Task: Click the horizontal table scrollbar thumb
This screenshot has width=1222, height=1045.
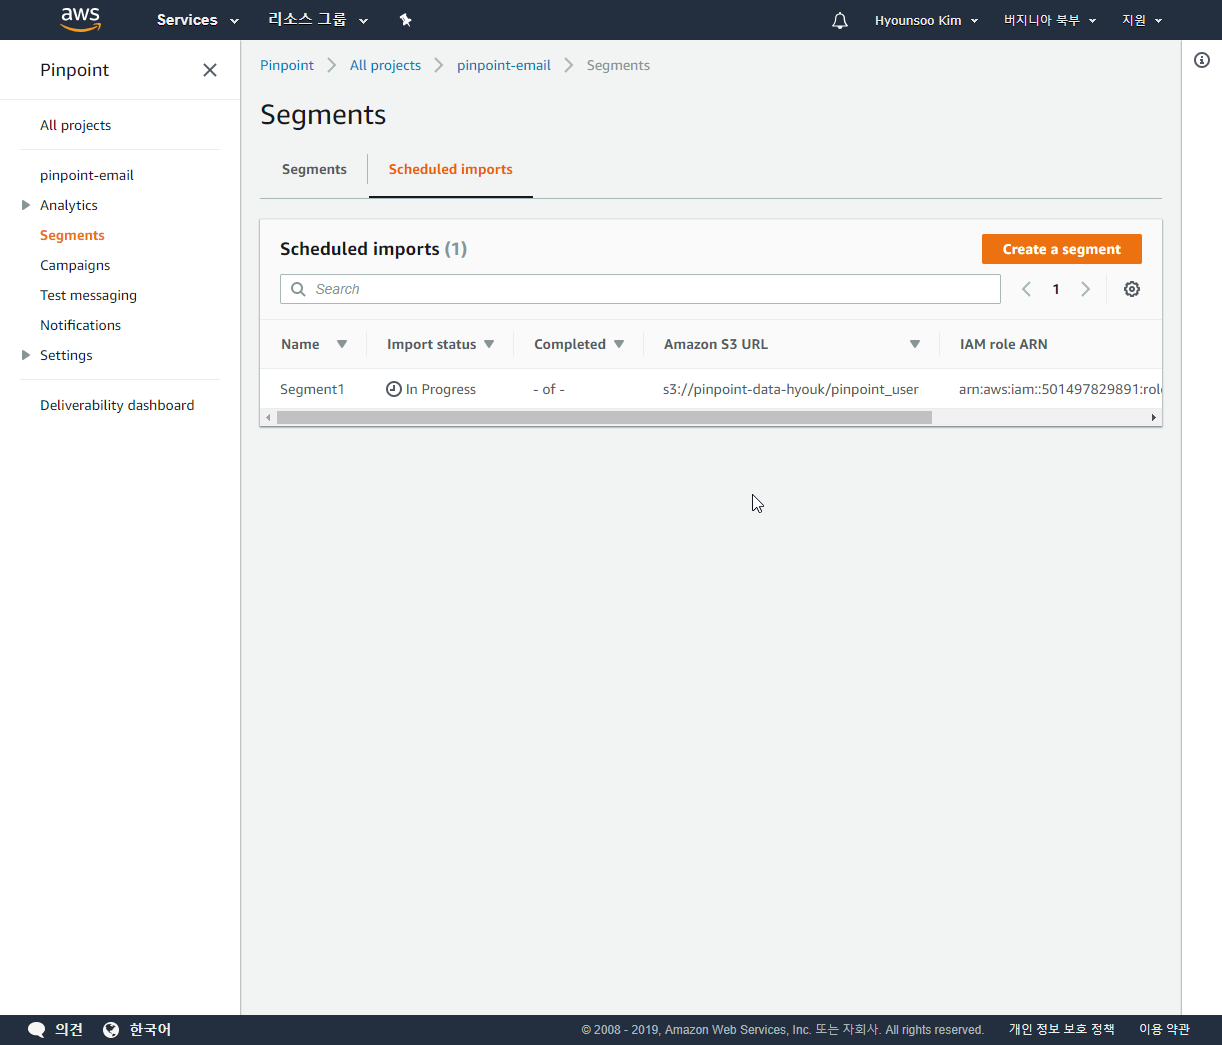Action: [604, 417]
